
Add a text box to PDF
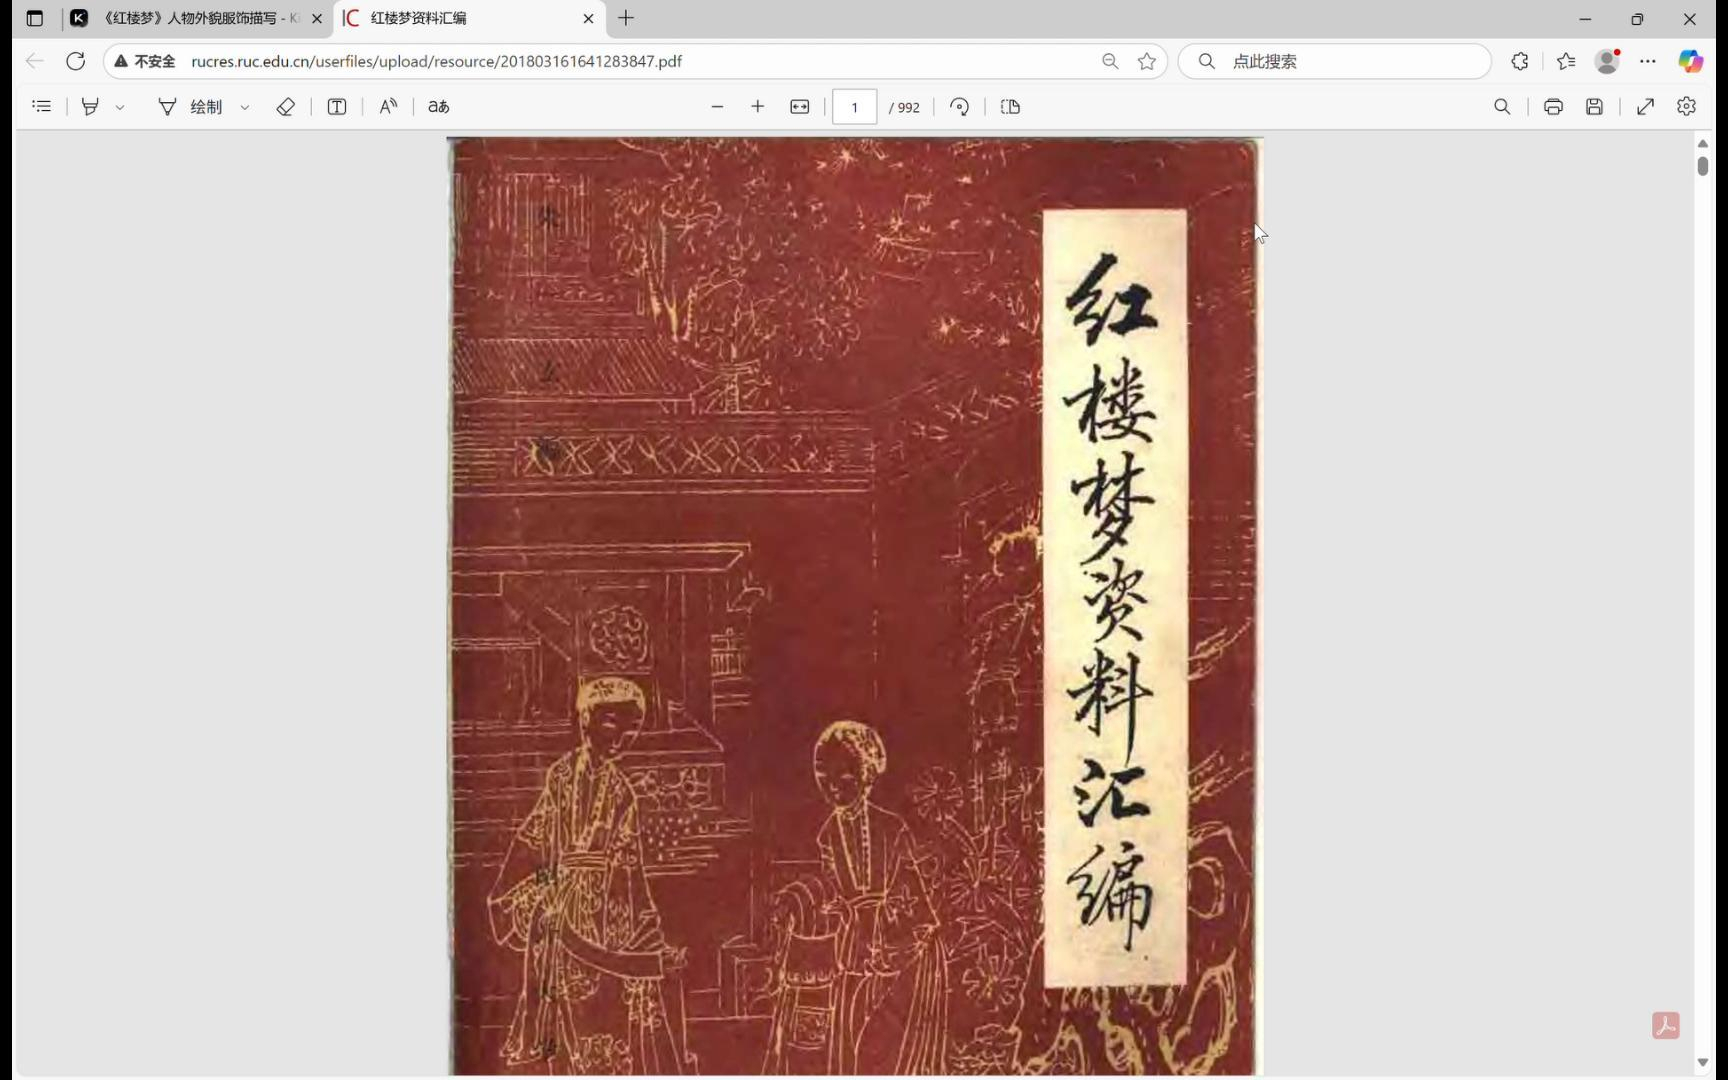pos(337,106)
